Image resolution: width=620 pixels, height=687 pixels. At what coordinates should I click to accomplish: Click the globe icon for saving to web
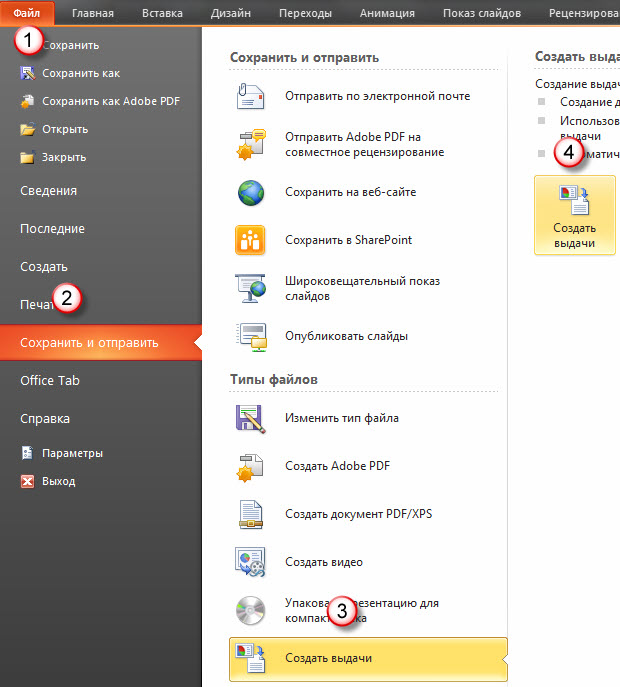pyautogui.click(x=251, y=192)
